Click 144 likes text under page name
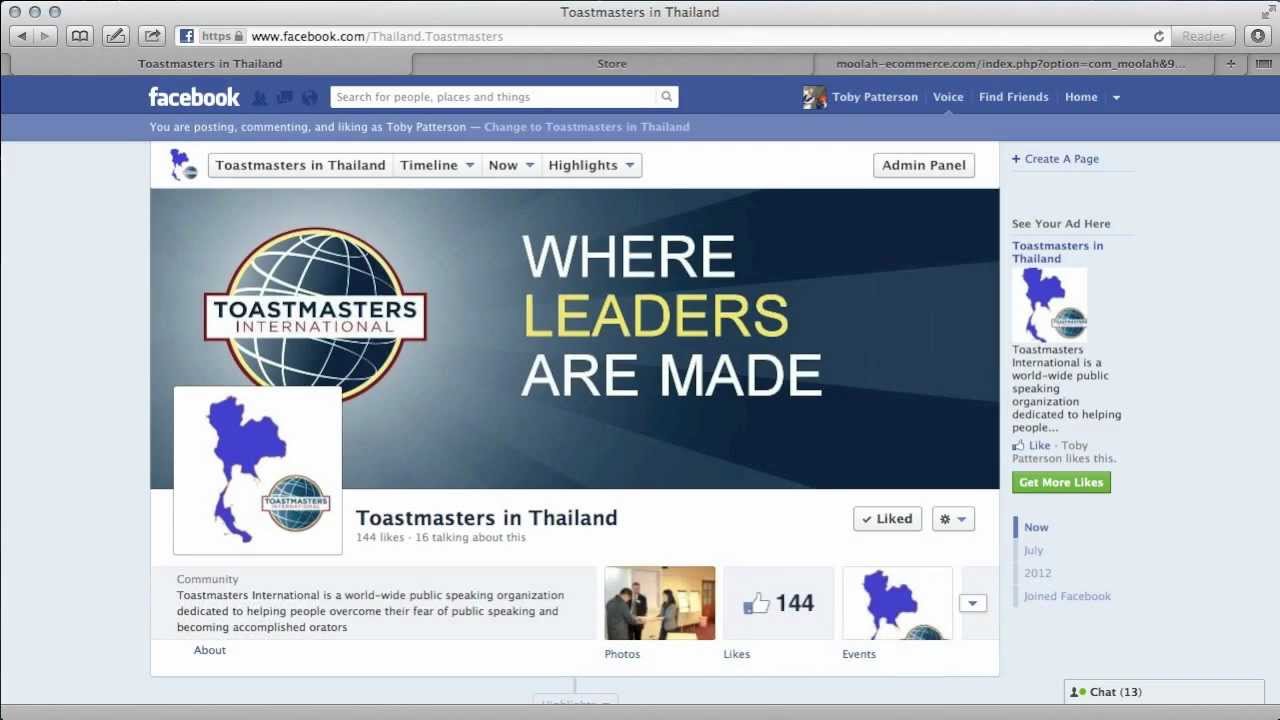 [x=380, y=537]
